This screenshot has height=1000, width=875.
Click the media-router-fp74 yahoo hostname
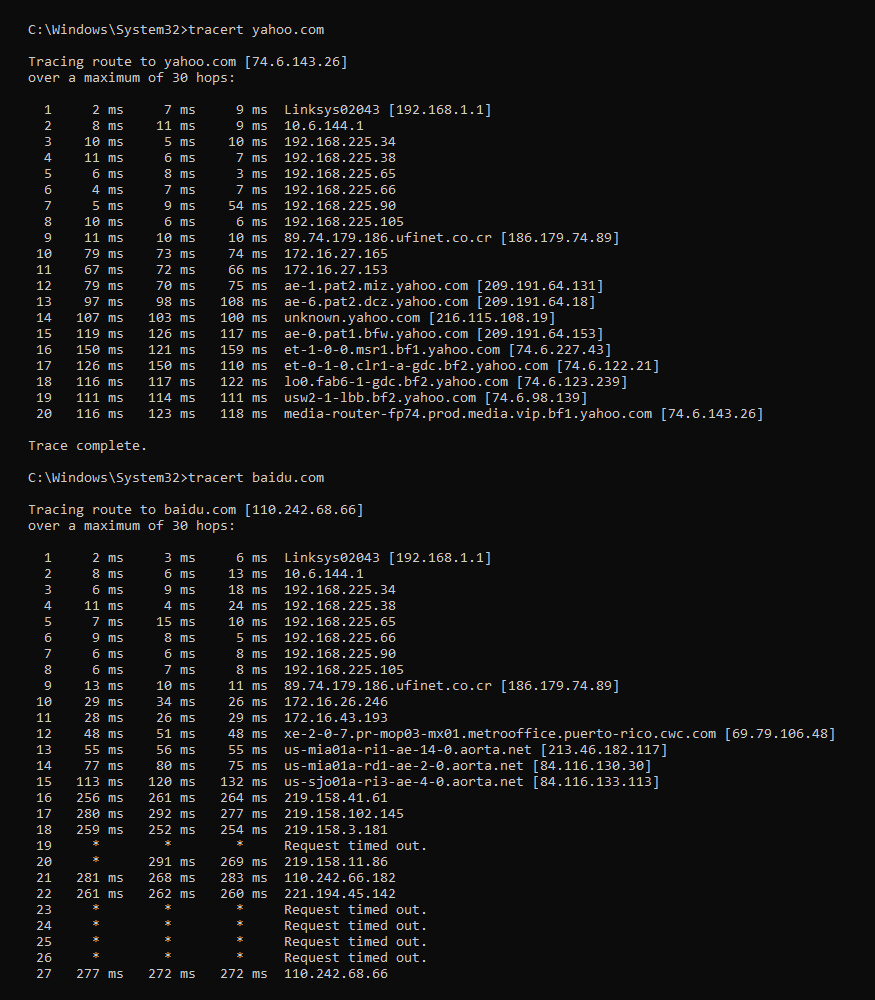click(x=468, y=414)
